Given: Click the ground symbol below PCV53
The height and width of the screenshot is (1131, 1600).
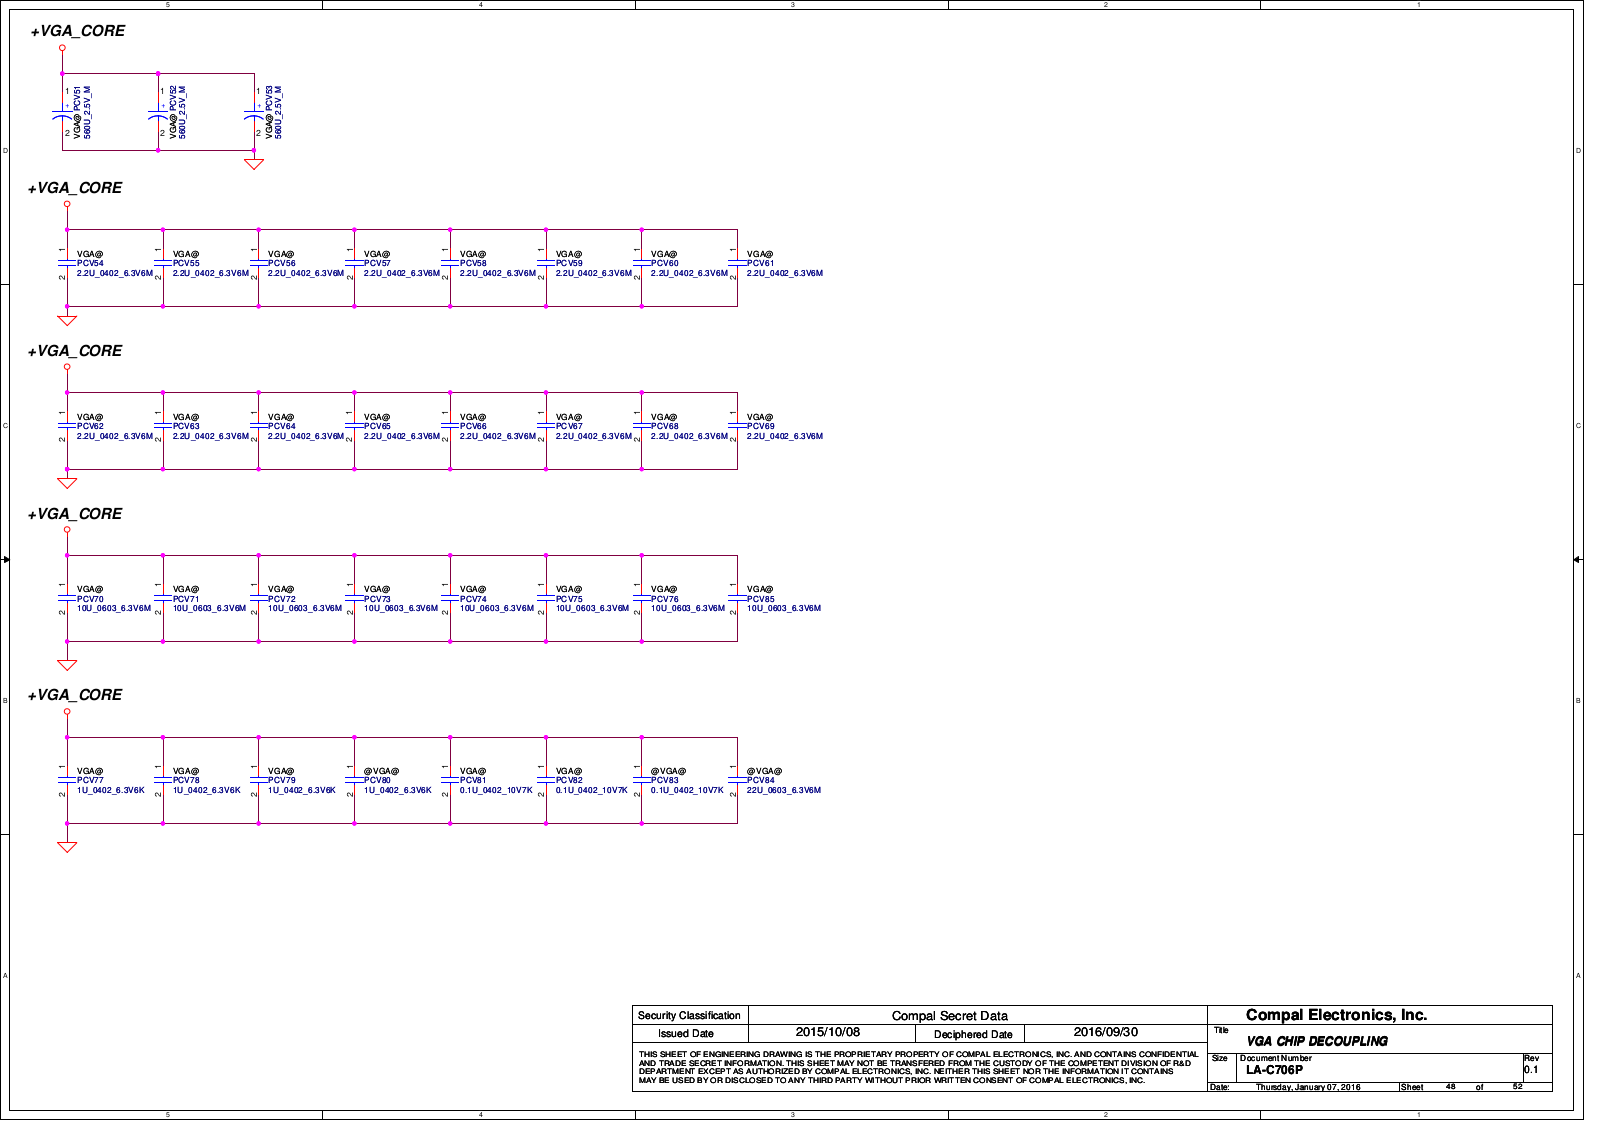Looking at the screenshot, I should [254, 164].
